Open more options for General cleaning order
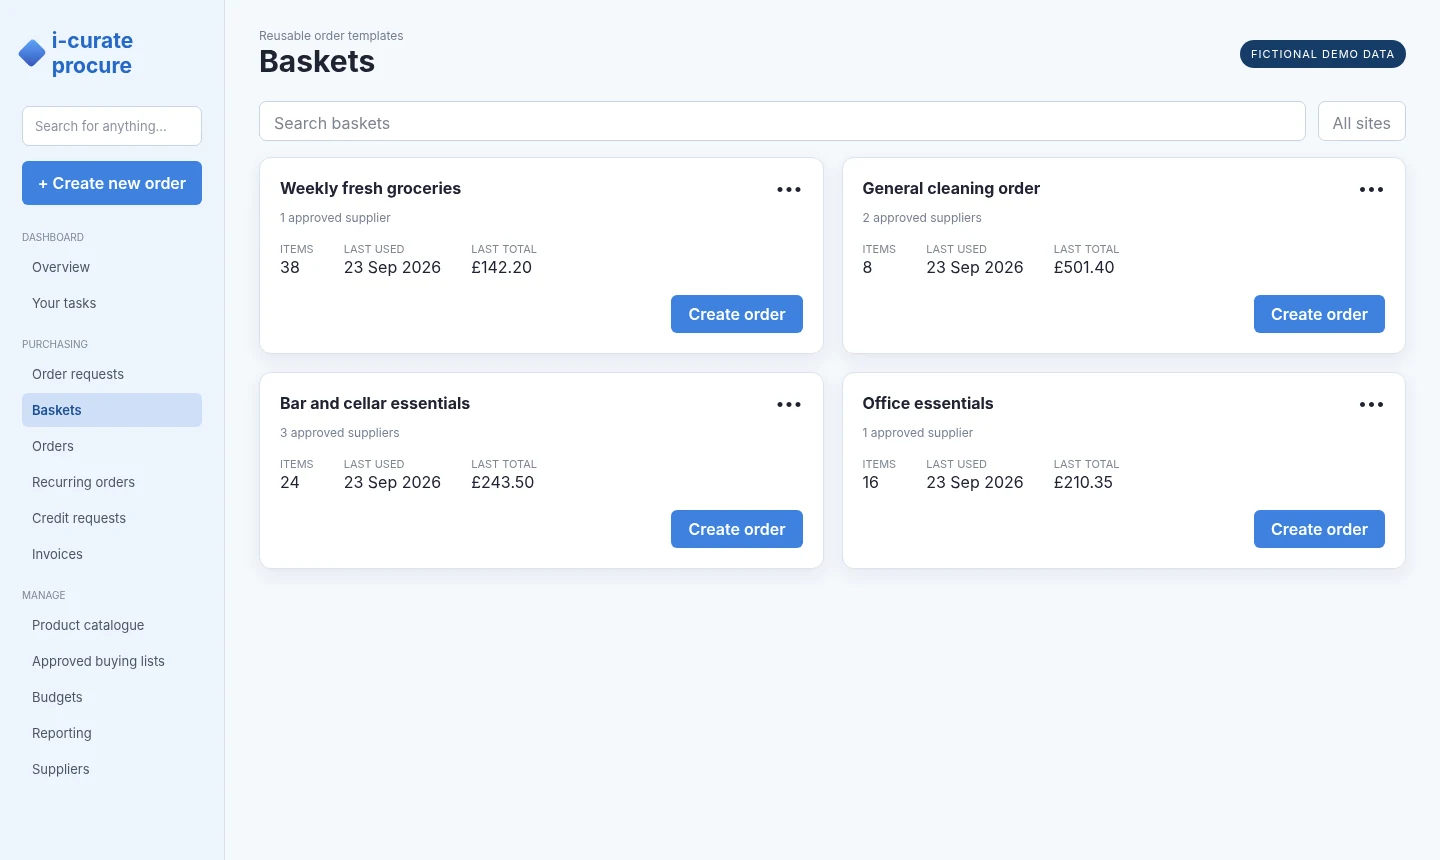 pos(1371,189)
